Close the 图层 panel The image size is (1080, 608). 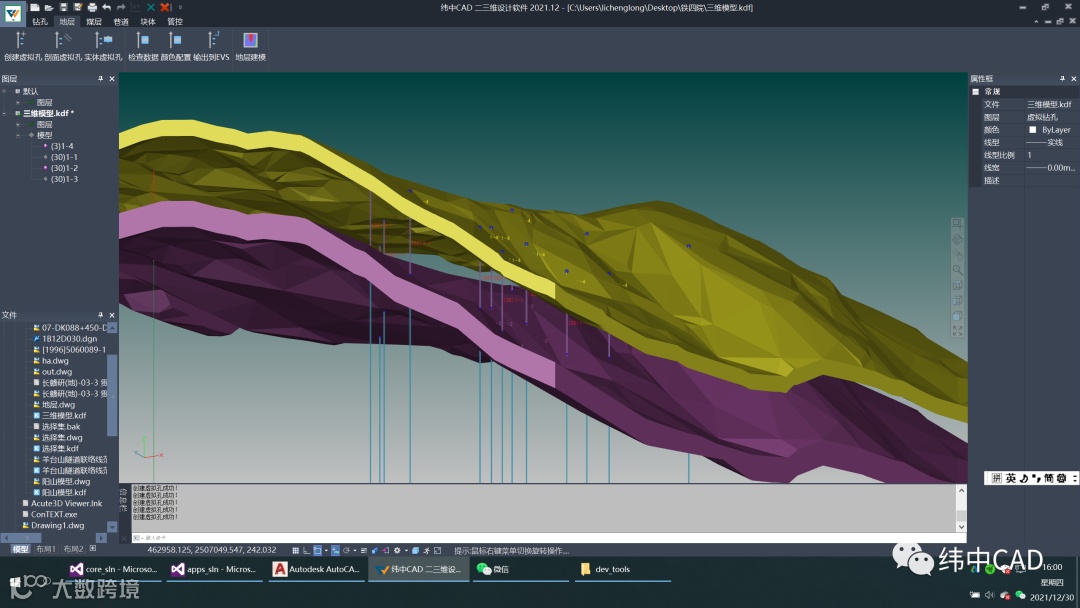(x=112, y=78)
